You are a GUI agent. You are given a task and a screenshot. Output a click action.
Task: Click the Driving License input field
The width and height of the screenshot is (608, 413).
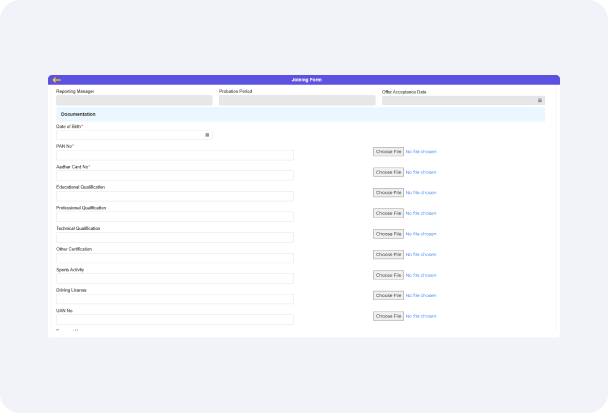pyautogui.click(x=175, y=299)
